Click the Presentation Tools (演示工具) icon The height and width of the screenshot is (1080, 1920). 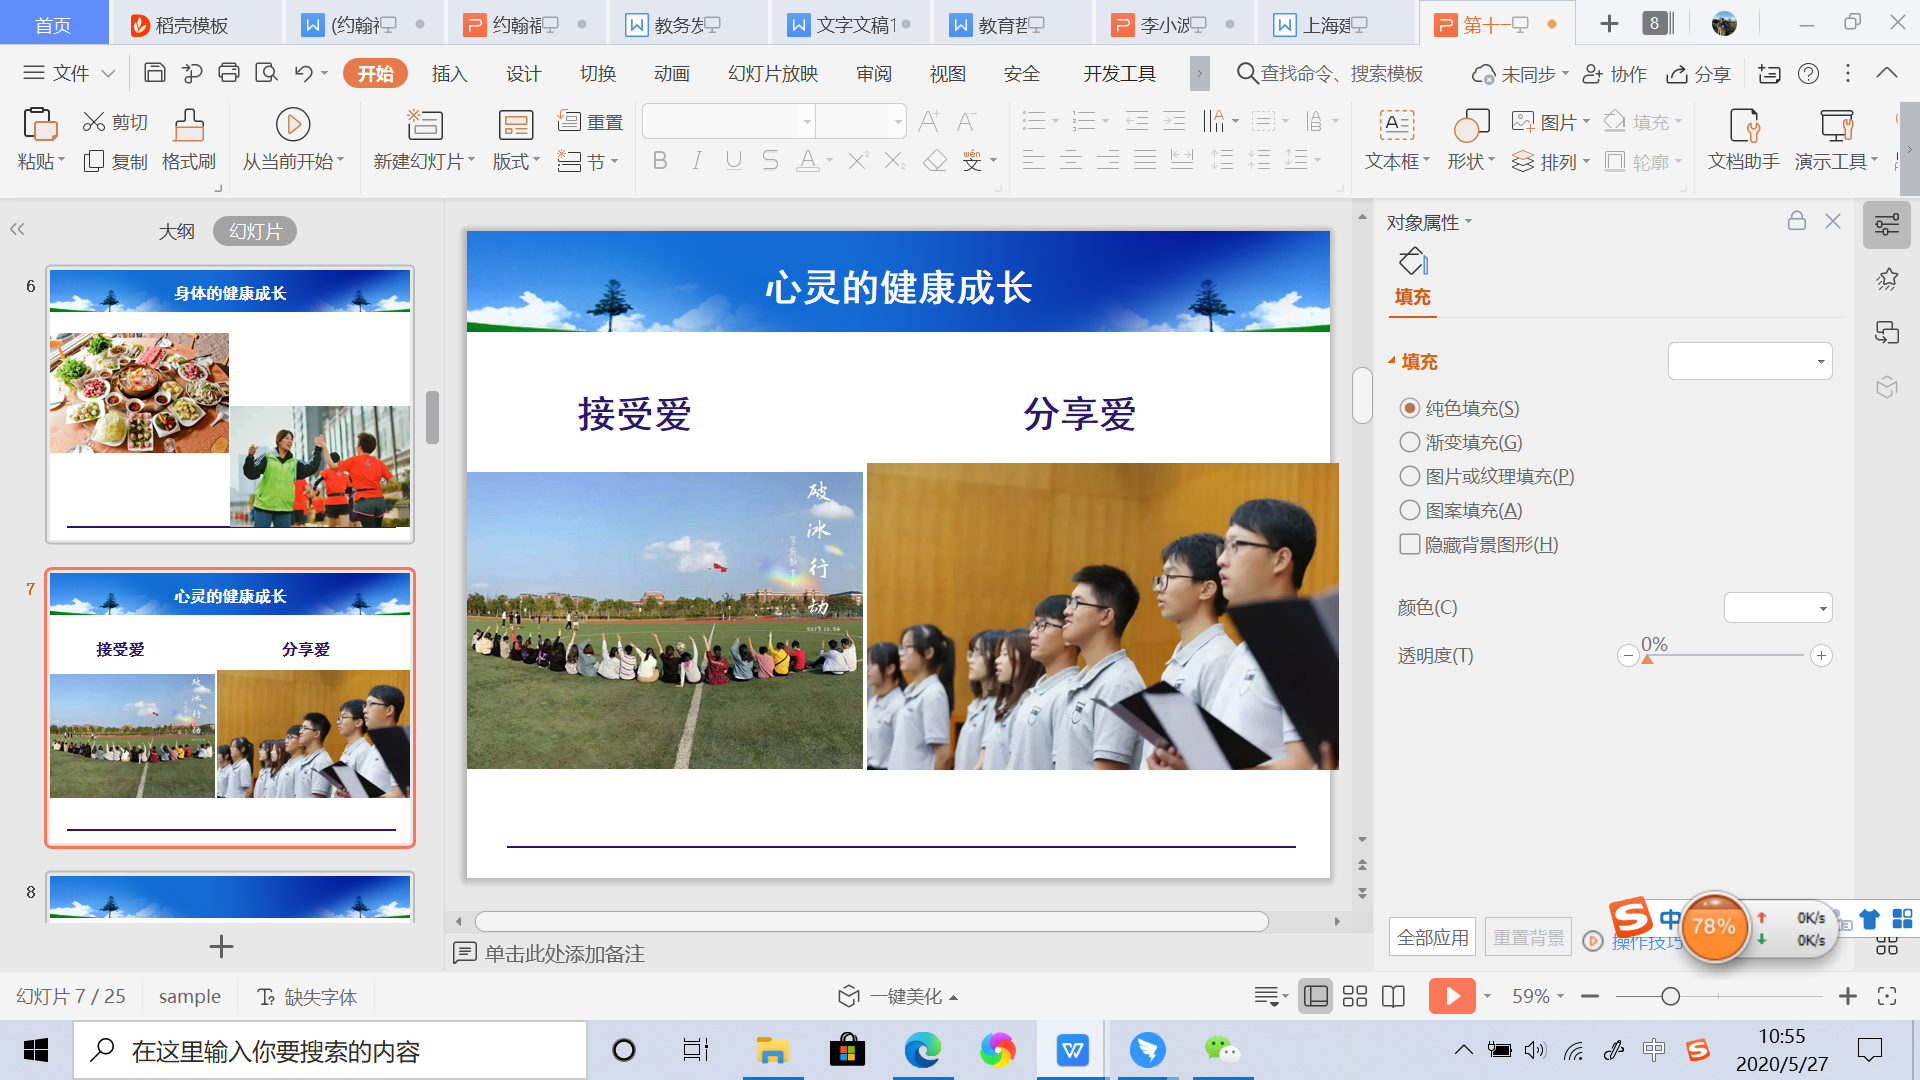coord(1836,126)
